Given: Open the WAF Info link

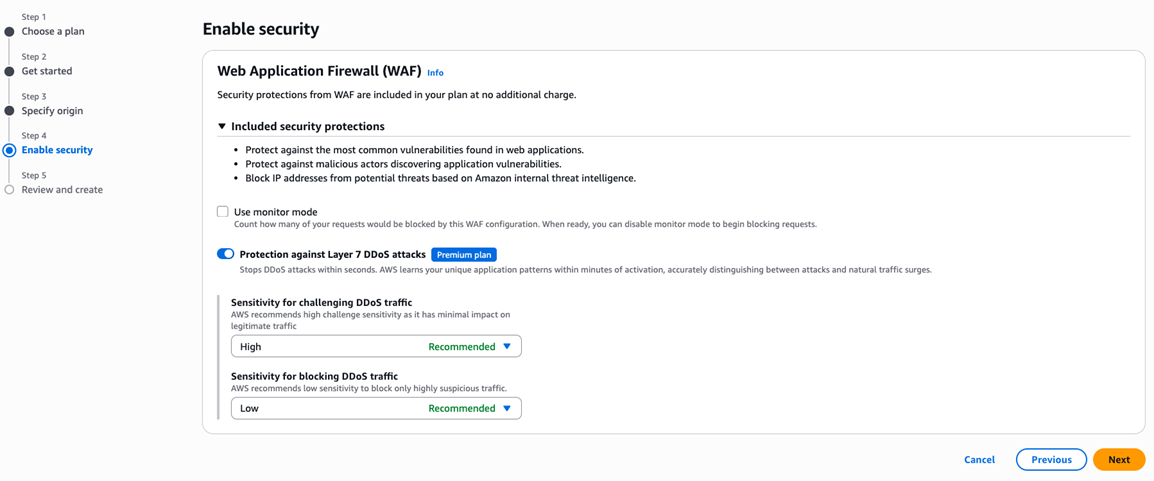Looking at the screenshot, I should coord(435,73).
